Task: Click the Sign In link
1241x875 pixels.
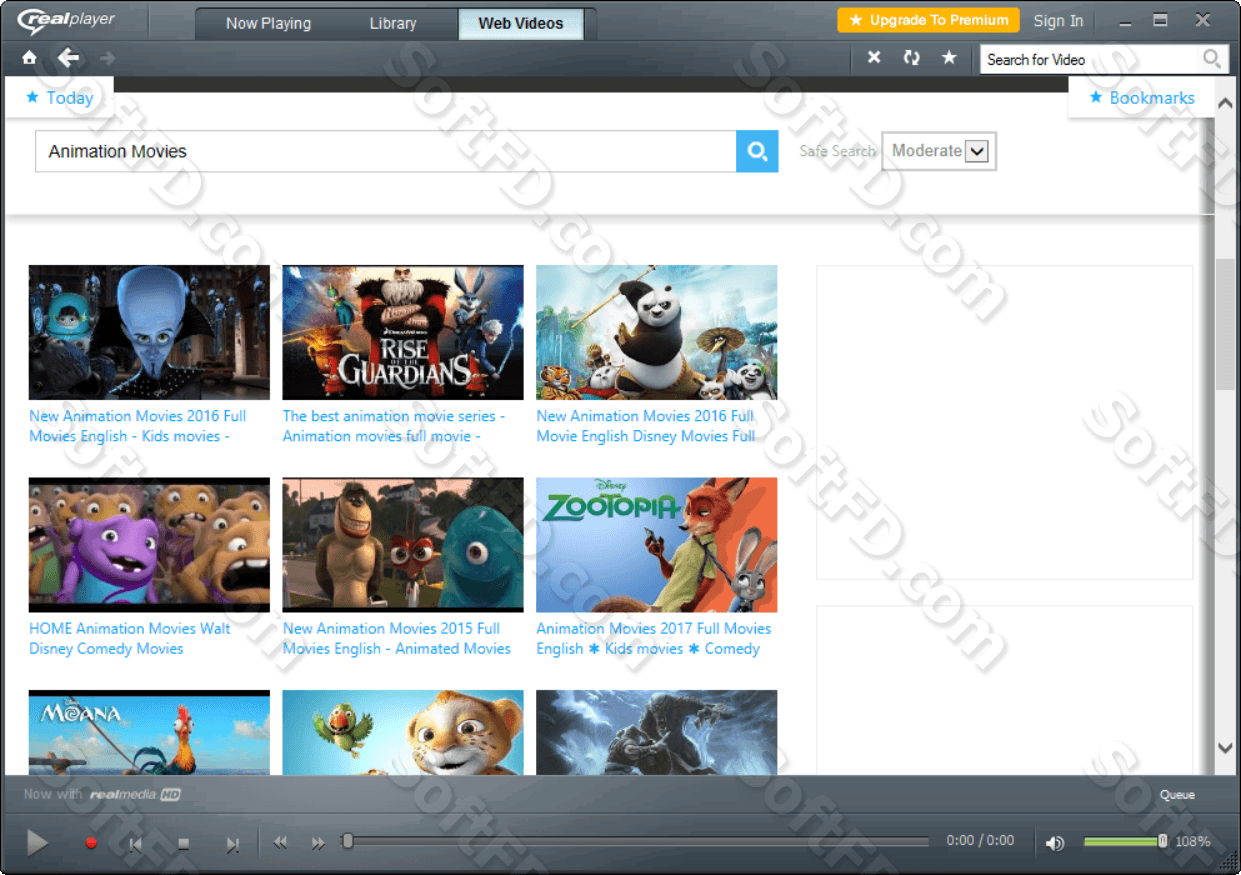Action: (x=1058, y=20)
